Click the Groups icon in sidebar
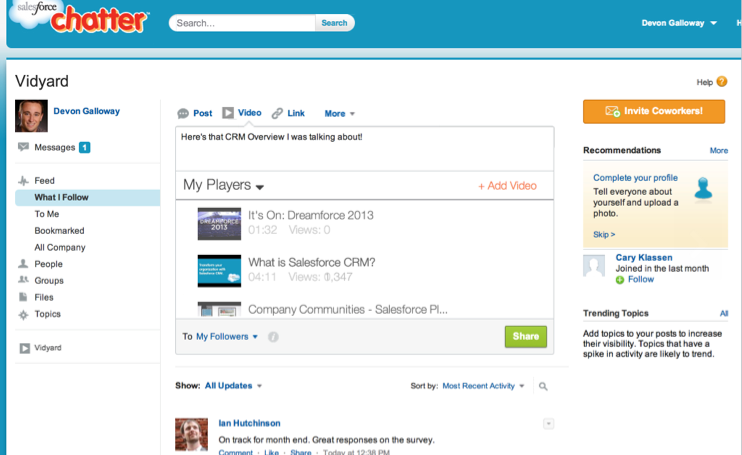Viewport: 742px width, 455px height. click(23, 280)
